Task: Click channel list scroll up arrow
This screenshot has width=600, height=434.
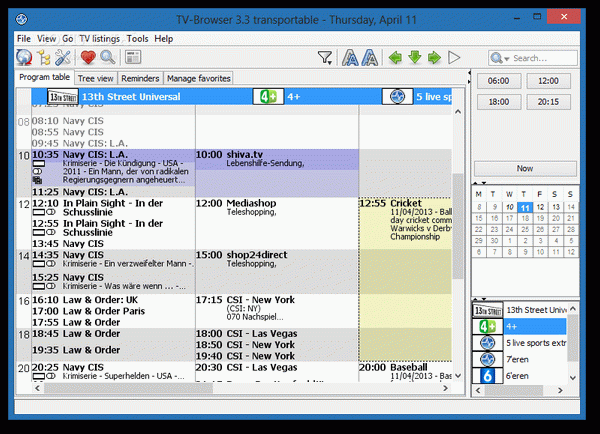Action: coord(572,308)
